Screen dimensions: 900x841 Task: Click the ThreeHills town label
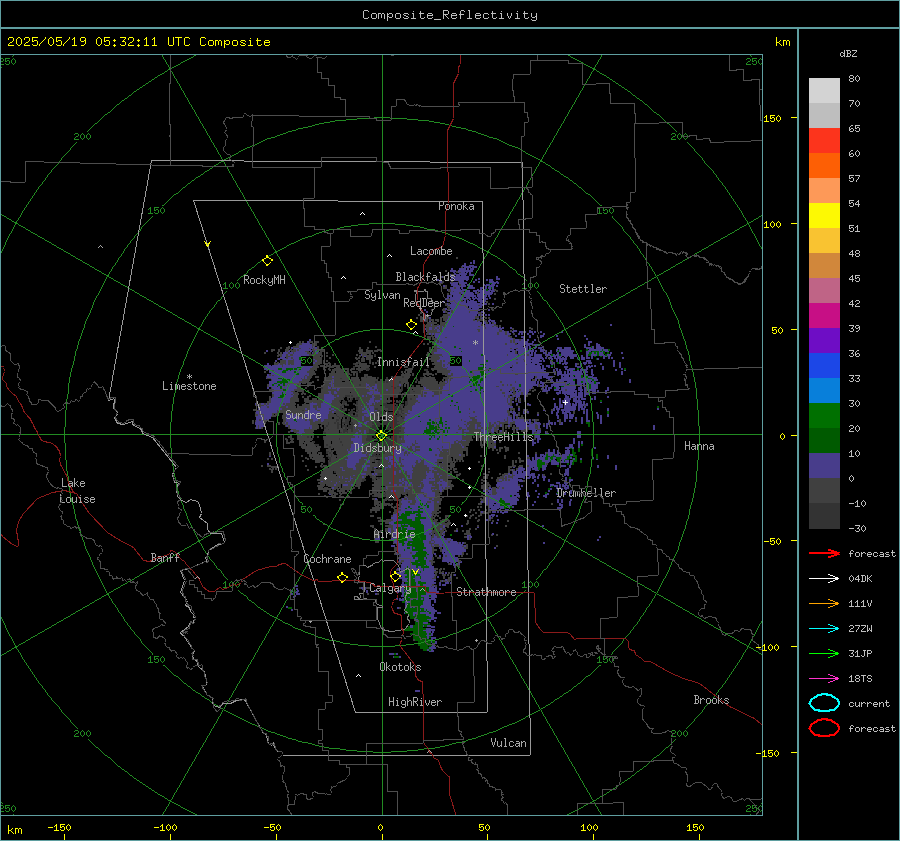click(503, 437)
